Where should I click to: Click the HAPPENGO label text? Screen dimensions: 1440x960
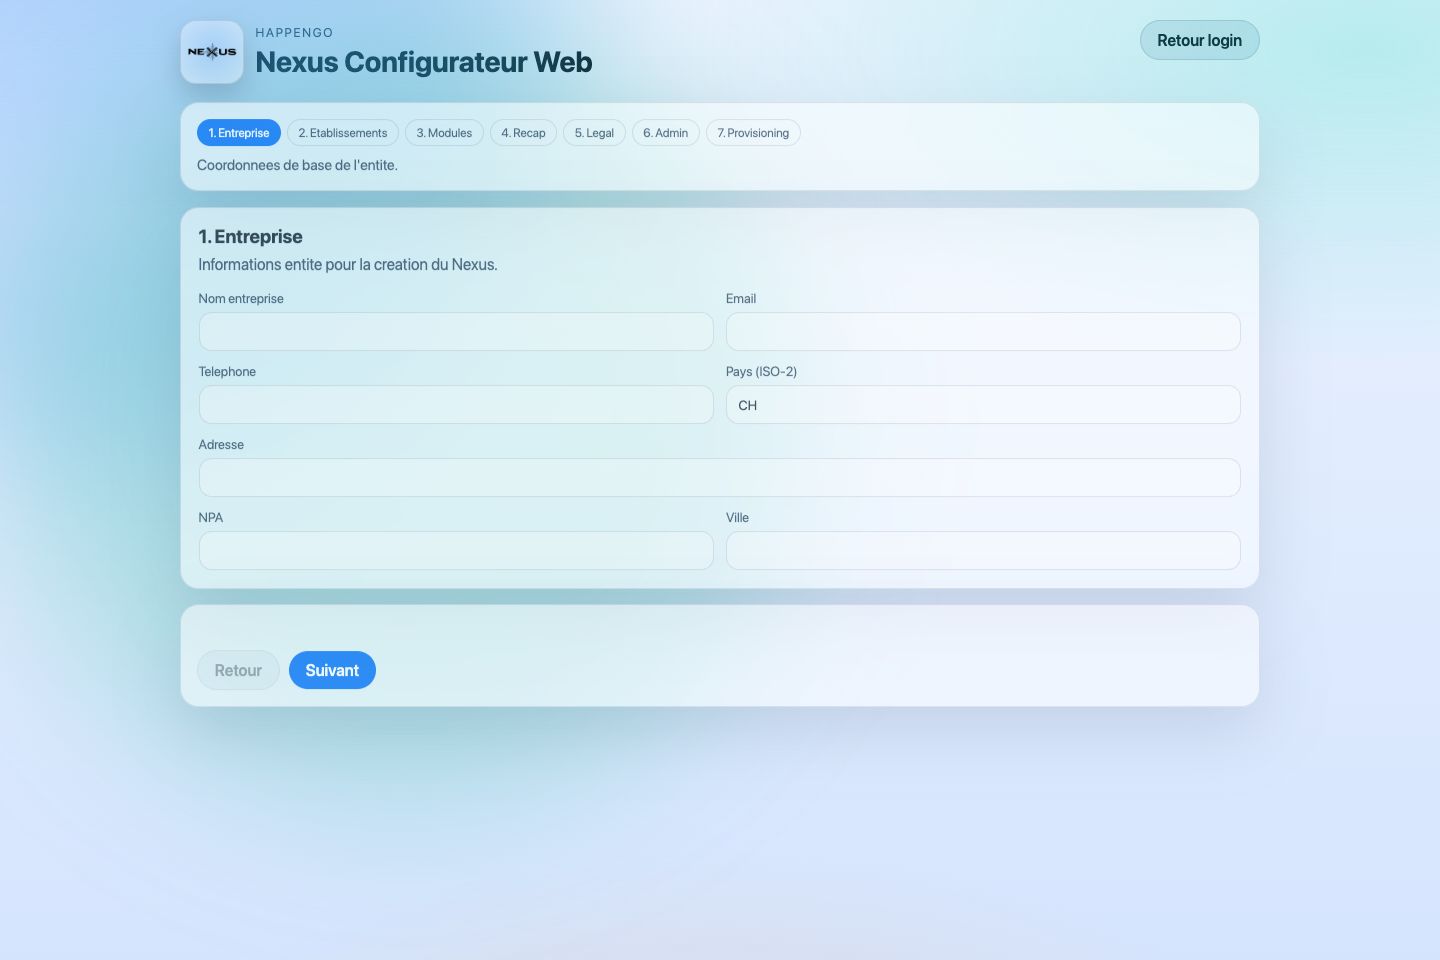point(294,33)
